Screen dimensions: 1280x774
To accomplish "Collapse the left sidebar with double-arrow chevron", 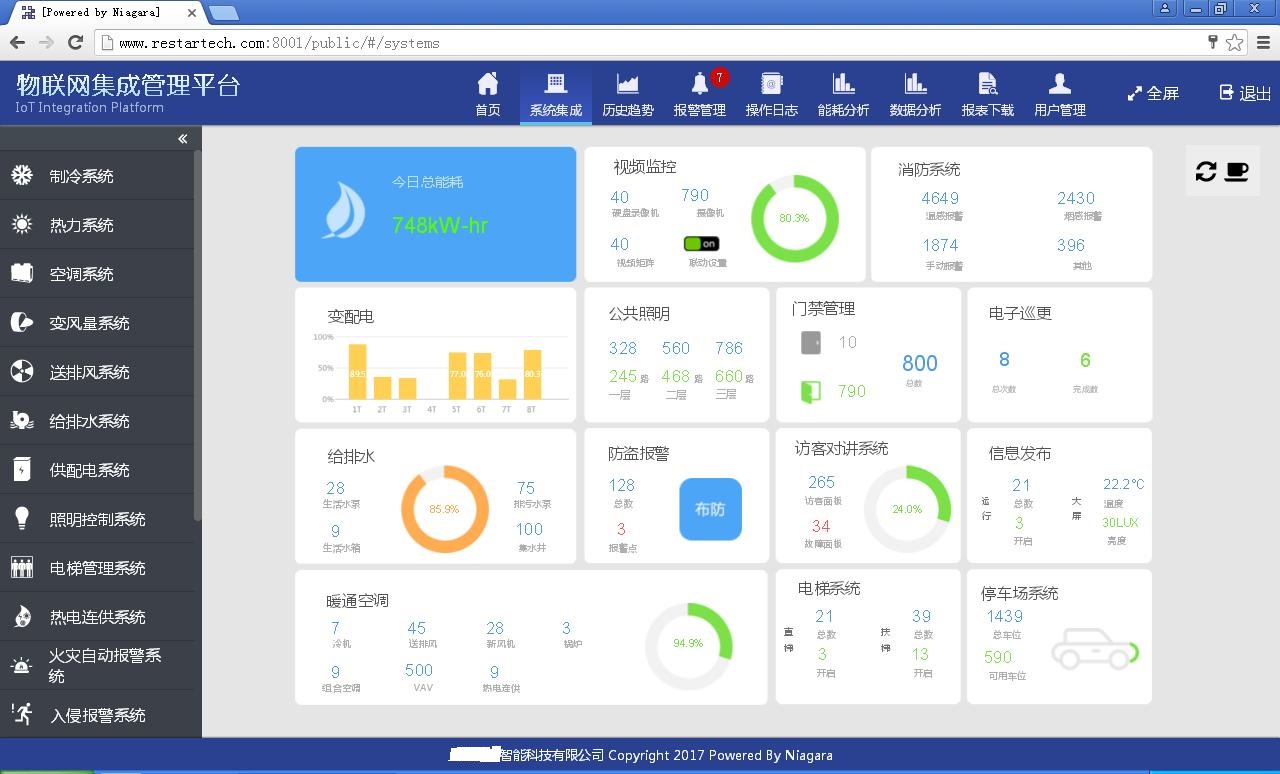I will pos(183,139).
